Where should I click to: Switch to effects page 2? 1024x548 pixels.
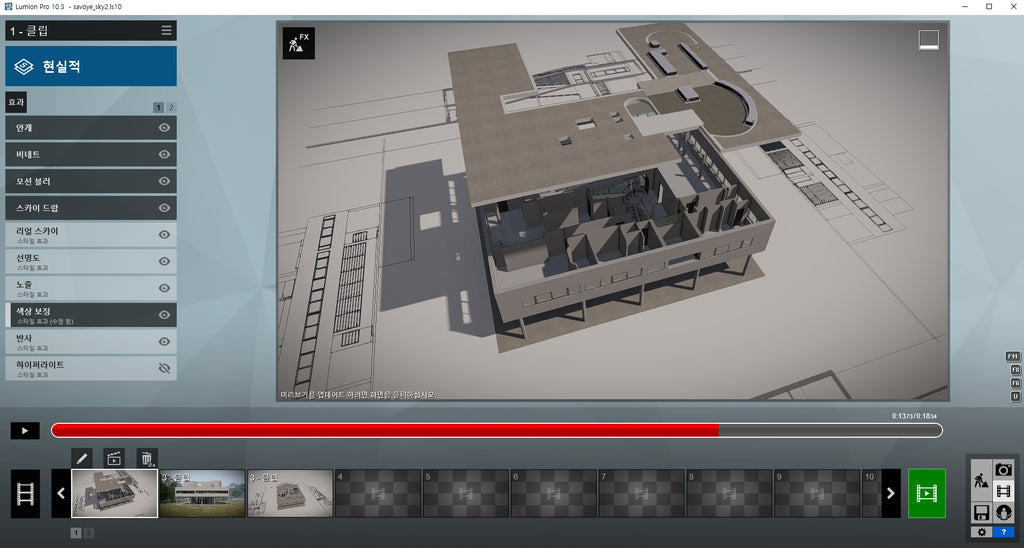pos(171,108)
